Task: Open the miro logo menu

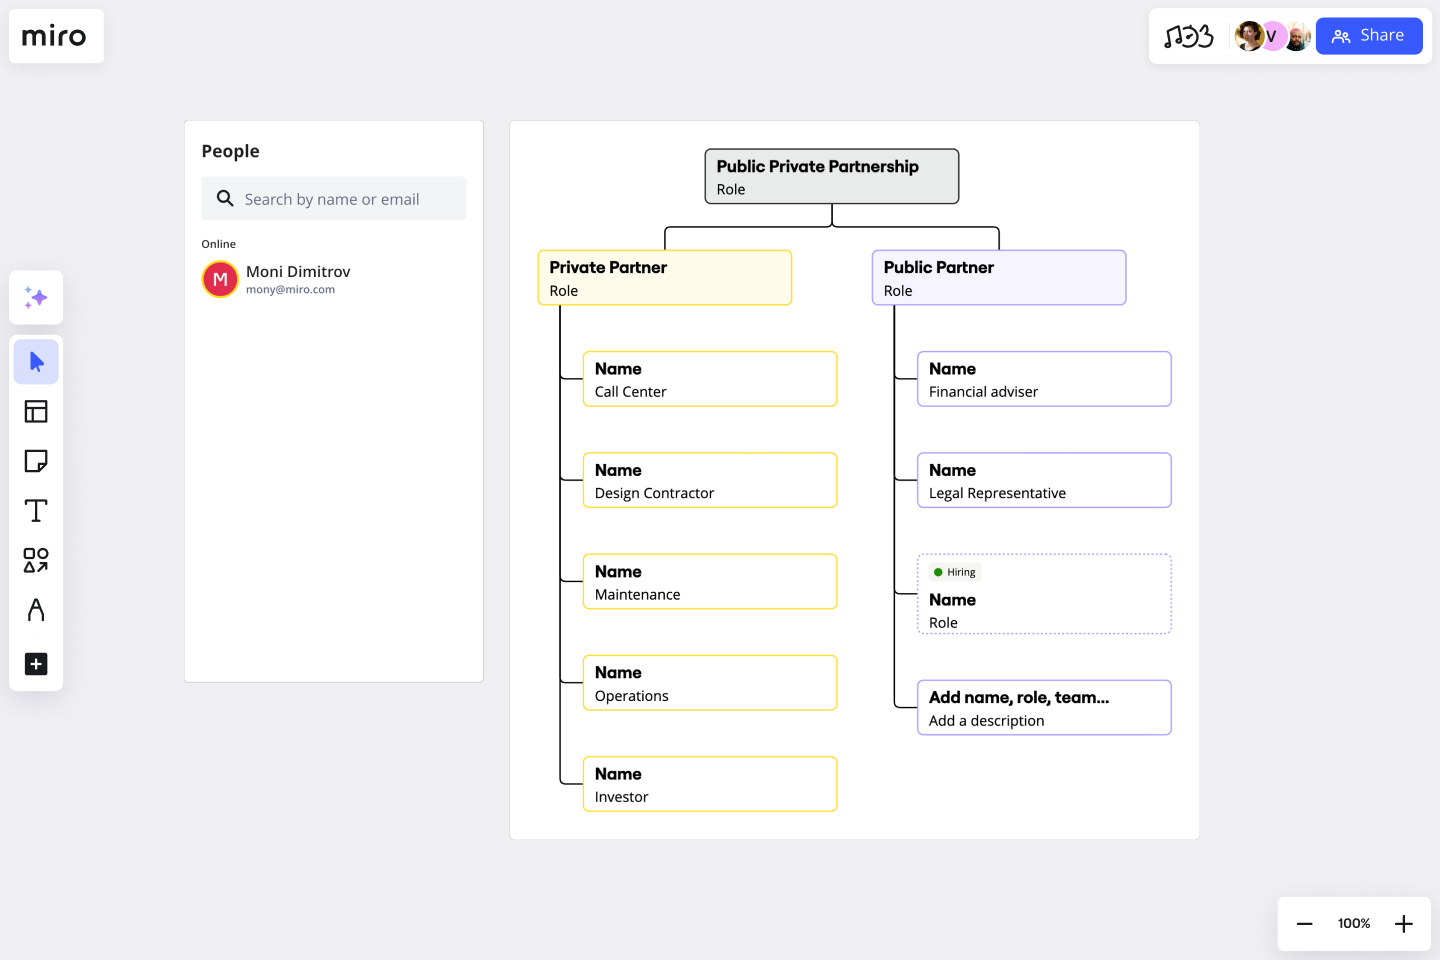Action: (x=56, y=36)
